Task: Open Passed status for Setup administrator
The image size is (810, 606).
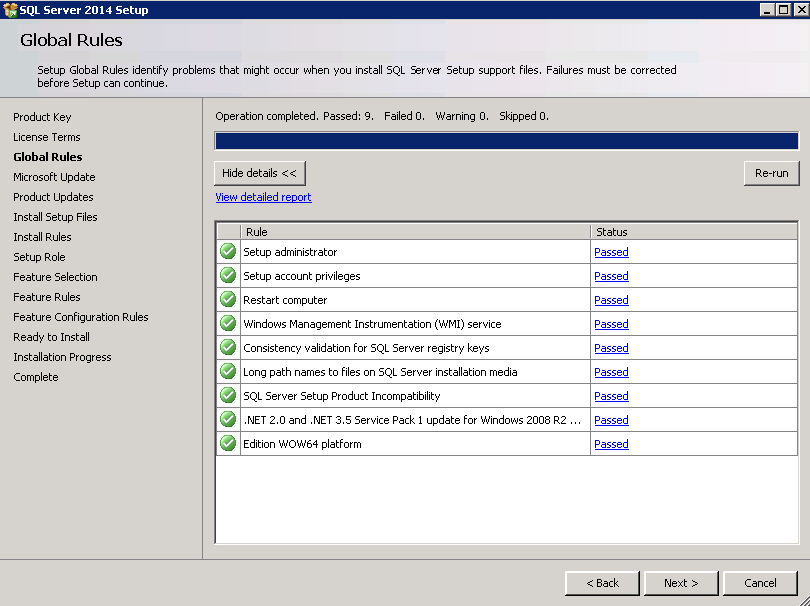Action: click(x=611, y=252)
